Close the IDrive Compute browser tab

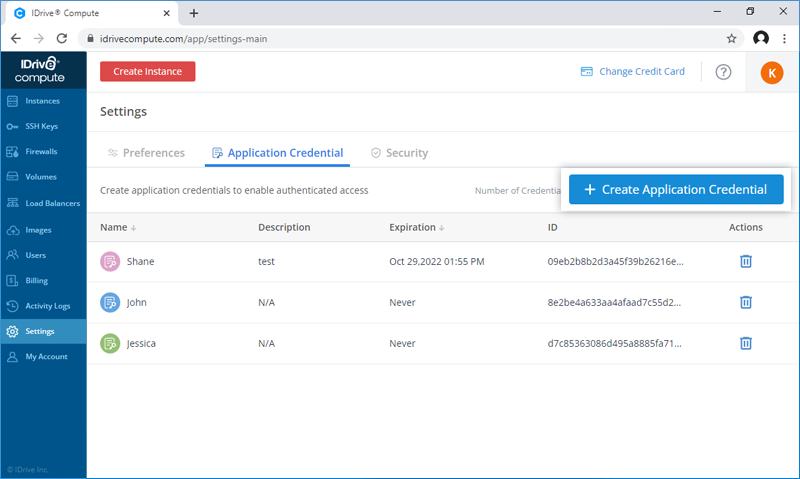pos(166,13)
